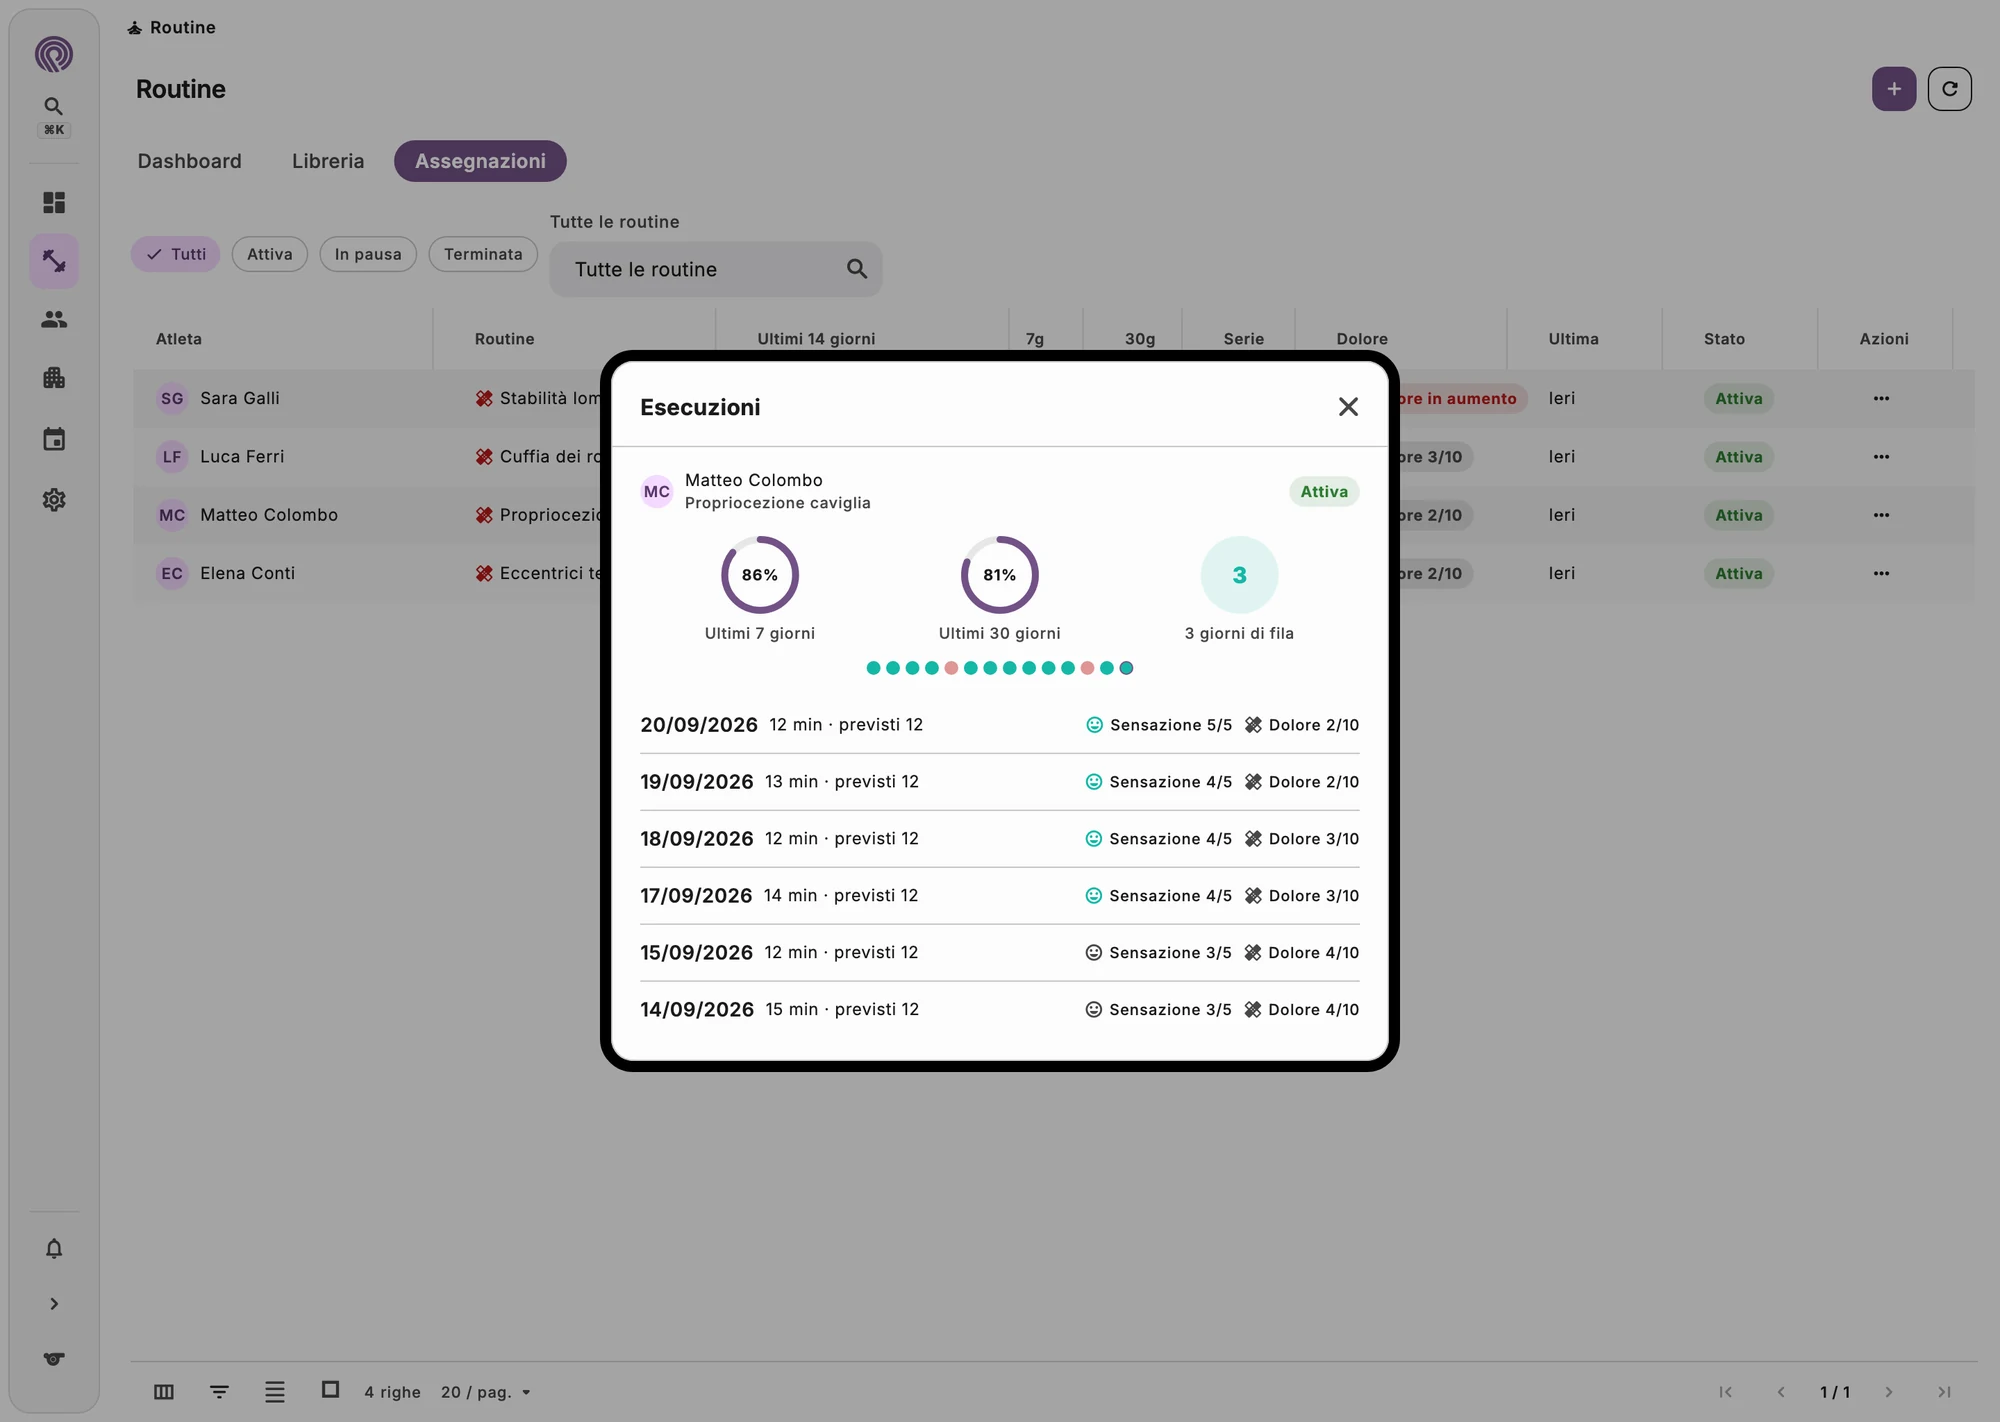Switch to the Libreria tab
Screen dimensions: 2000x1422
[328, 161]
